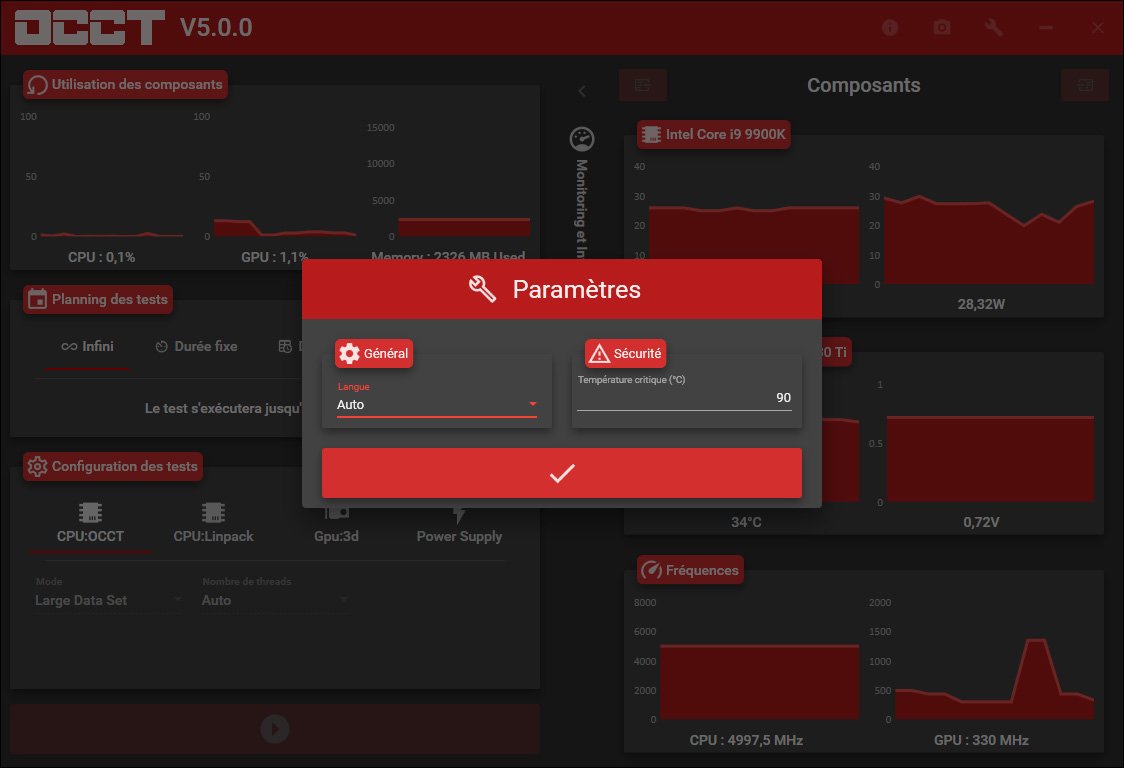Viewport: 1124px width, 768px height.
Task: Open the Langue dropdown
Action: (x=437, y=405)
